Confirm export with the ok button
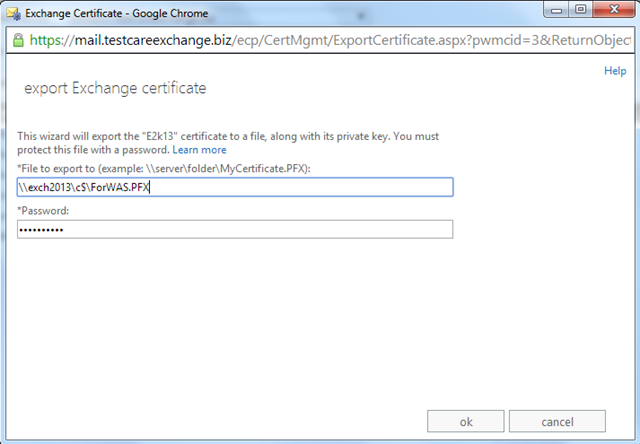Screen dimensions: 640x444 pos(466,421)
